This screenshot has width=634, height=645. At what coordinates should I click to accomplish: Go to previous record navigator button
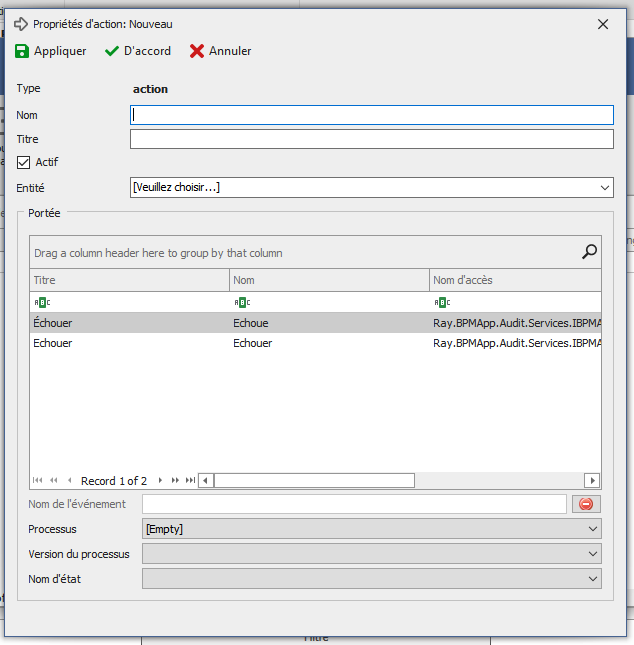(x=70, y=480)
